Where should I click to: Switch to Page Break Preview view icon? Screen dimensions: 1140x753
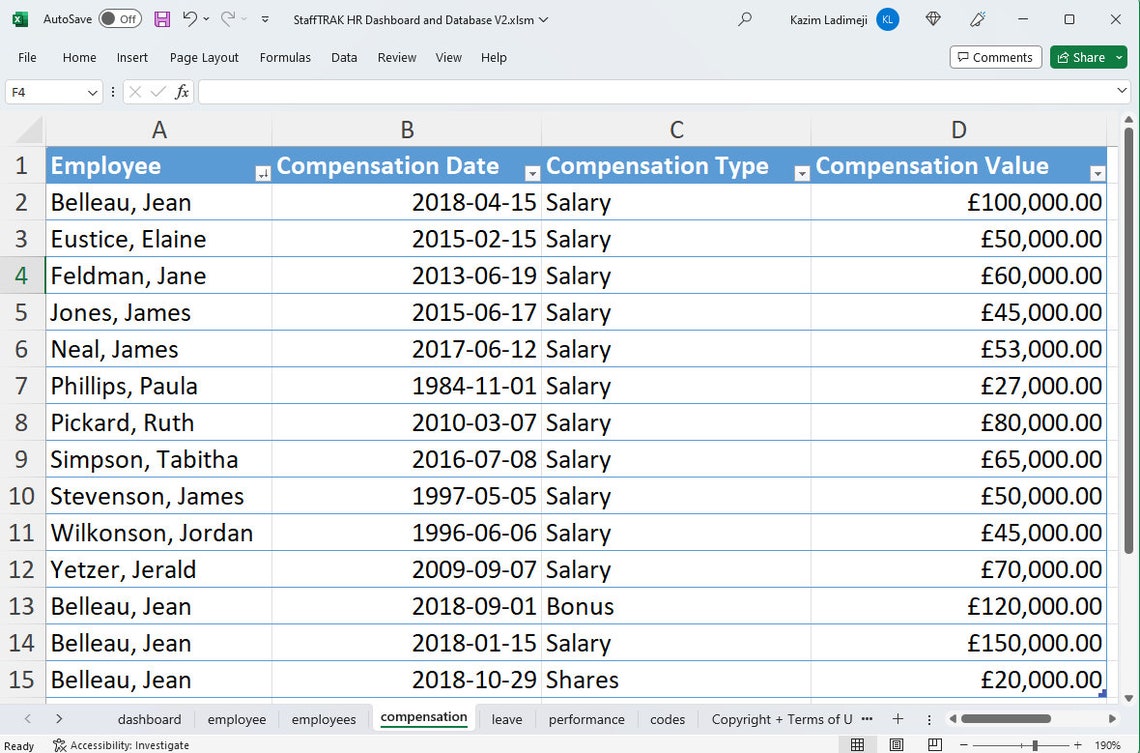click(934, 745)
